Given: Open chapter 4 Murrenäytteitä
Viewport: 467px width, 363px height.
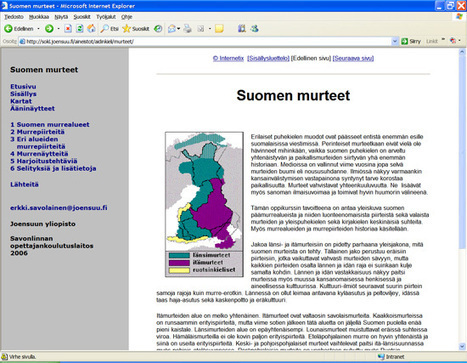Looking at the screenshot, I should (39, 154).
